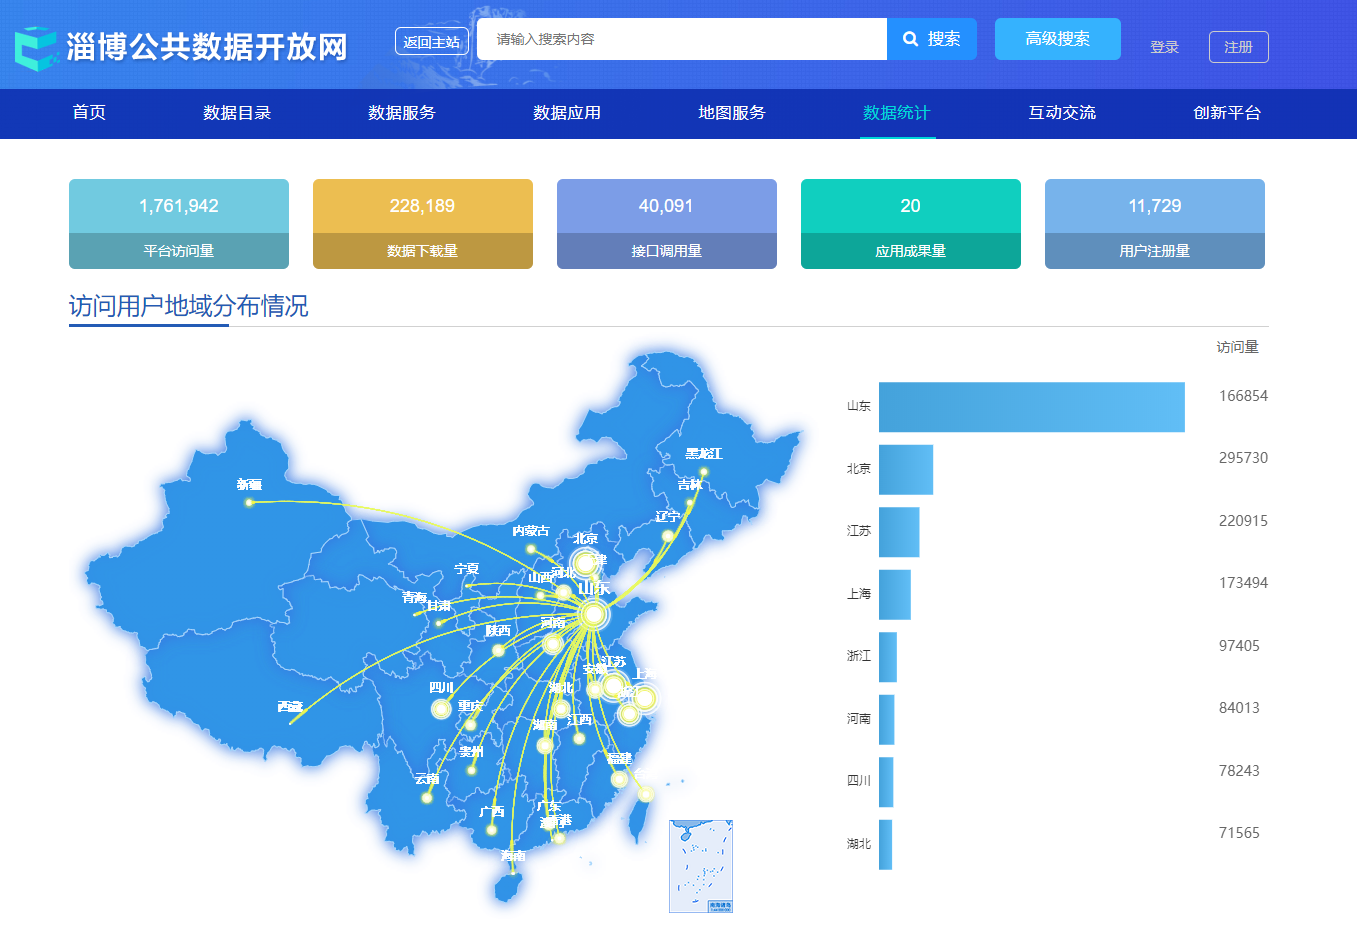Click the Hainan marker on the map

[512, 873]
